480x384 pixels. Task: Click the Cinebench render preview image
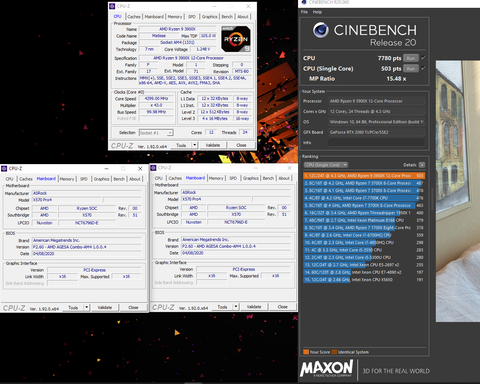click(458, 191)
